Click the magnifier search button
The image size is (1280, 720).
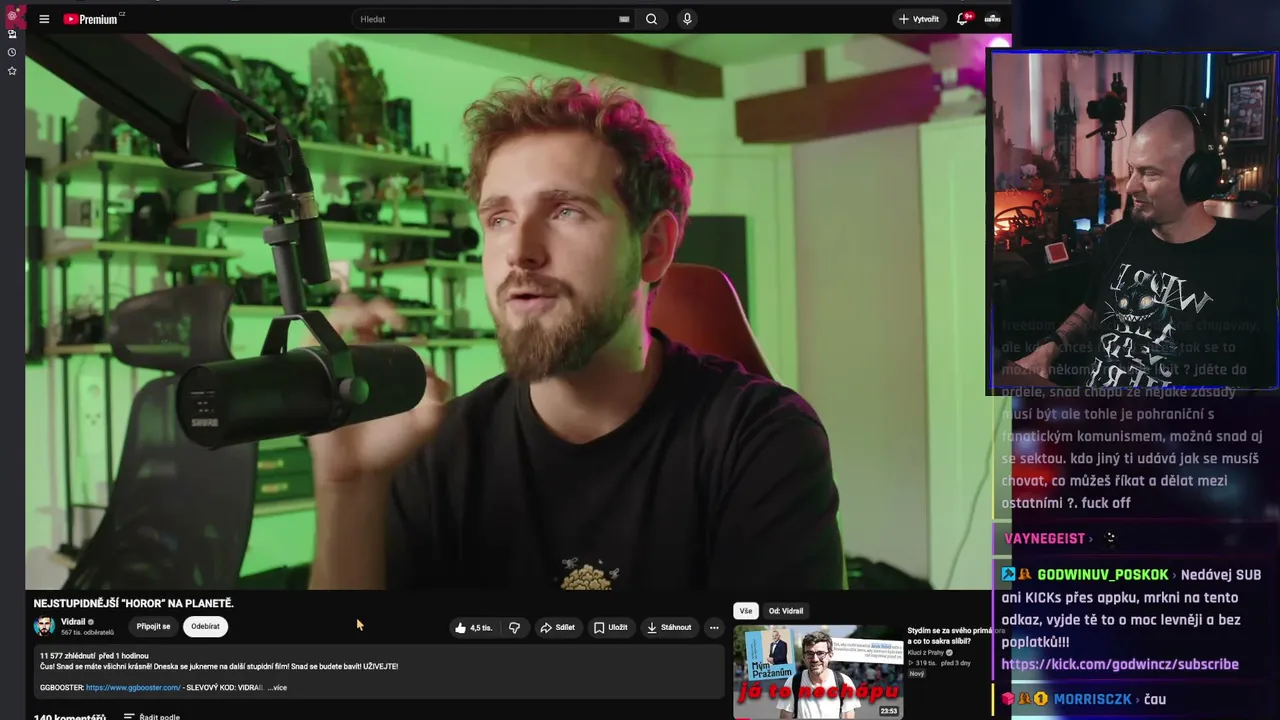(652, 19)
